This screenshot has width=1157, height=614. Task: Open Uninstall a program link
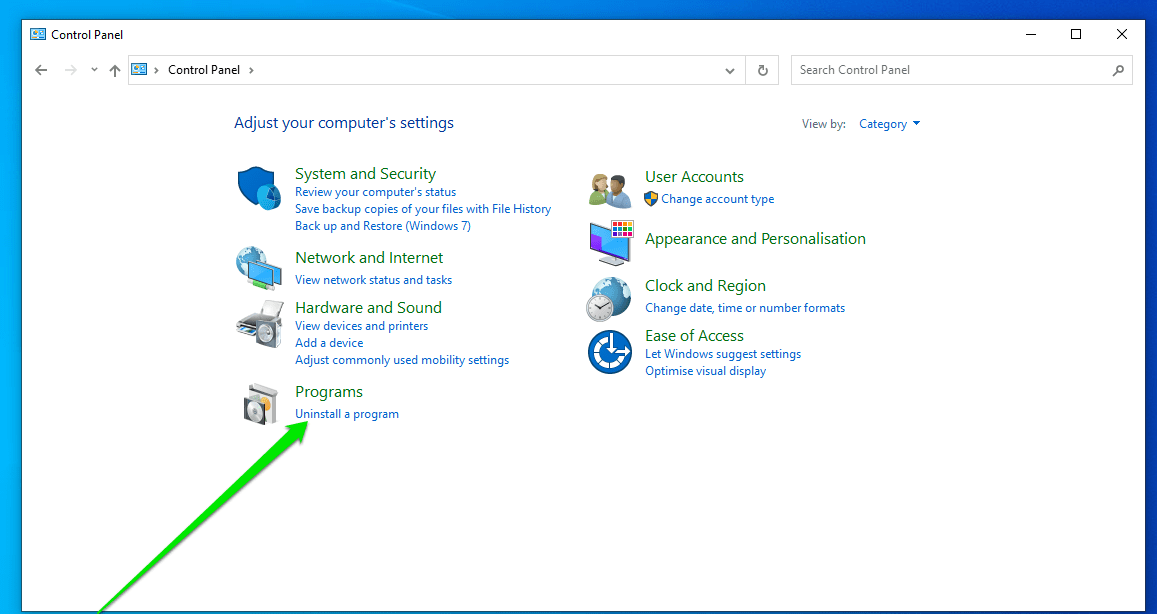coord(347,414)
